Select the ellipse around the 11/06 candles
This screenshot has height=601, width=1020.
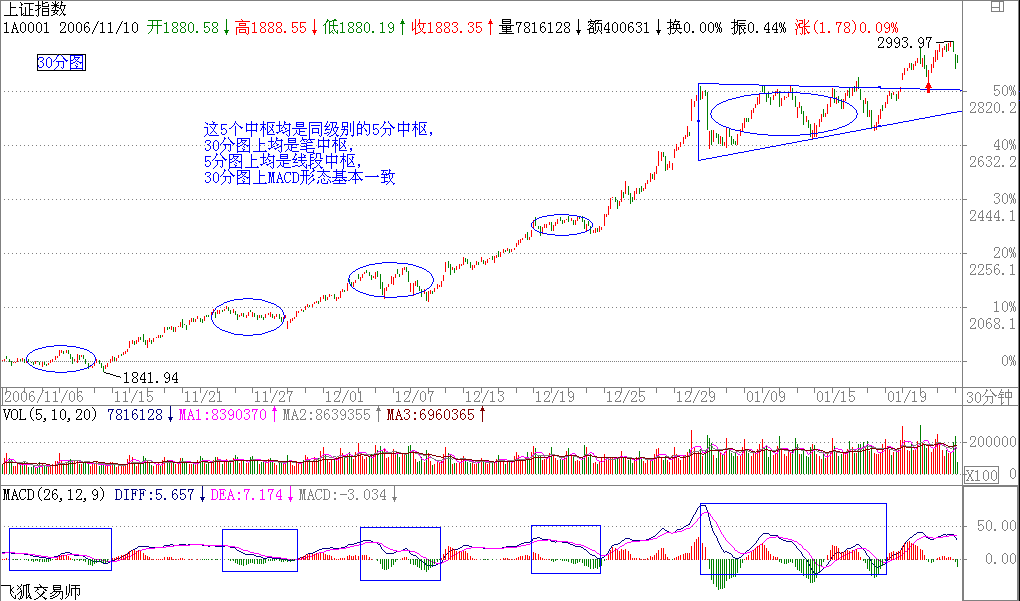coord(61,358)
